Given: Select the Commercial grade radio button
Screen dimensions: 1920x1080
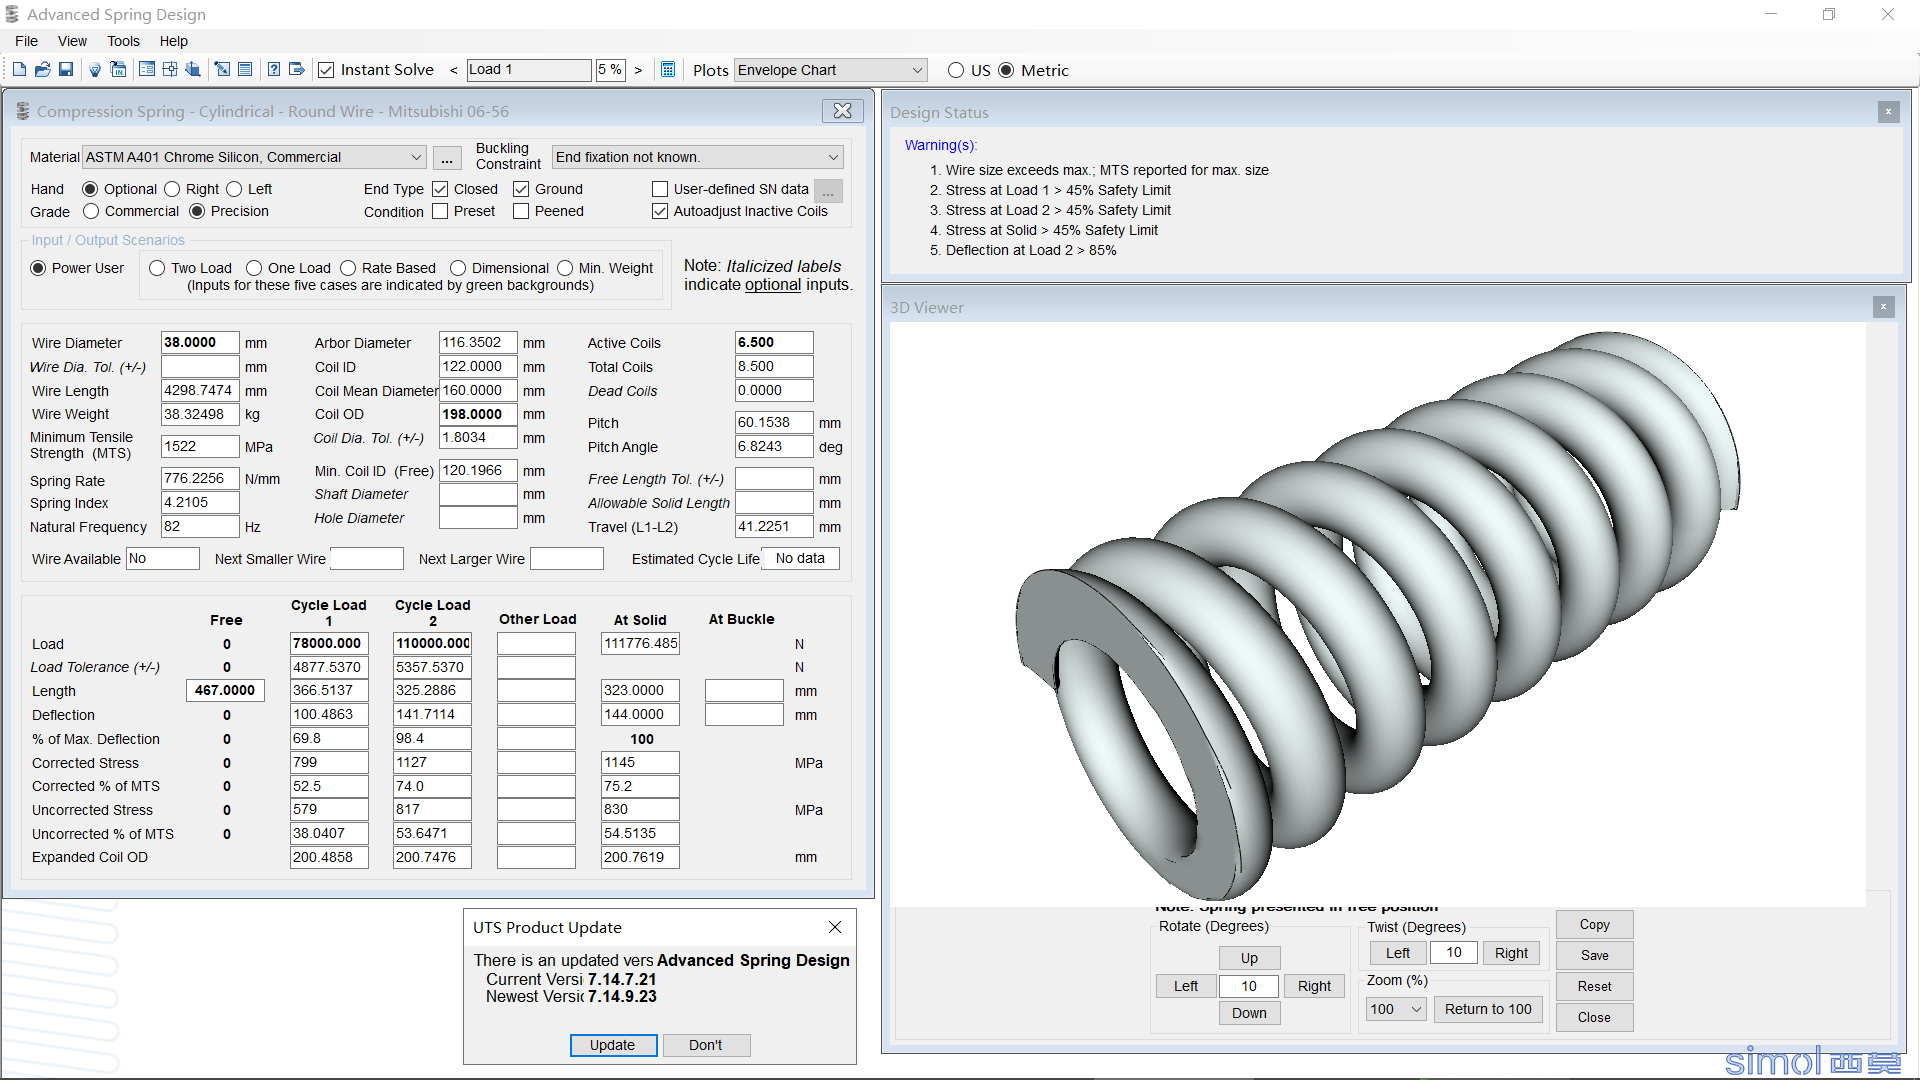Looking at the screenshot, I should [x=91, y=211].
